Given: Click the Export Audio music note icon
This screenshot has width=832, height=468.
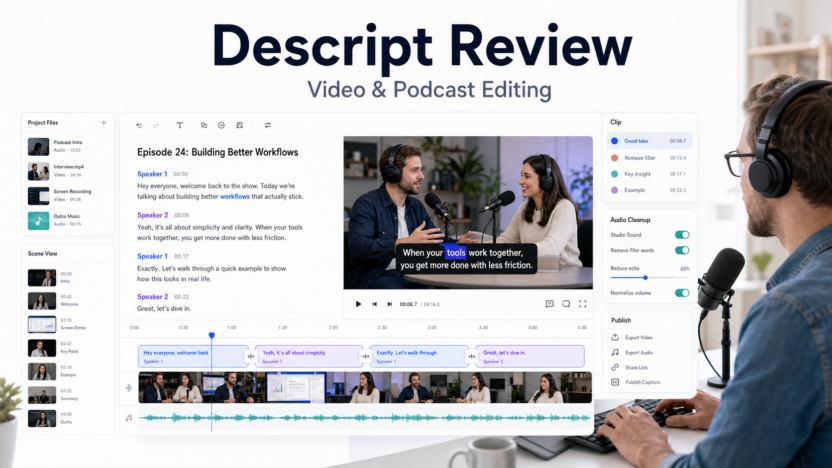Looking at the screenshot, I should pyautogui.click(x=615, y=352).
